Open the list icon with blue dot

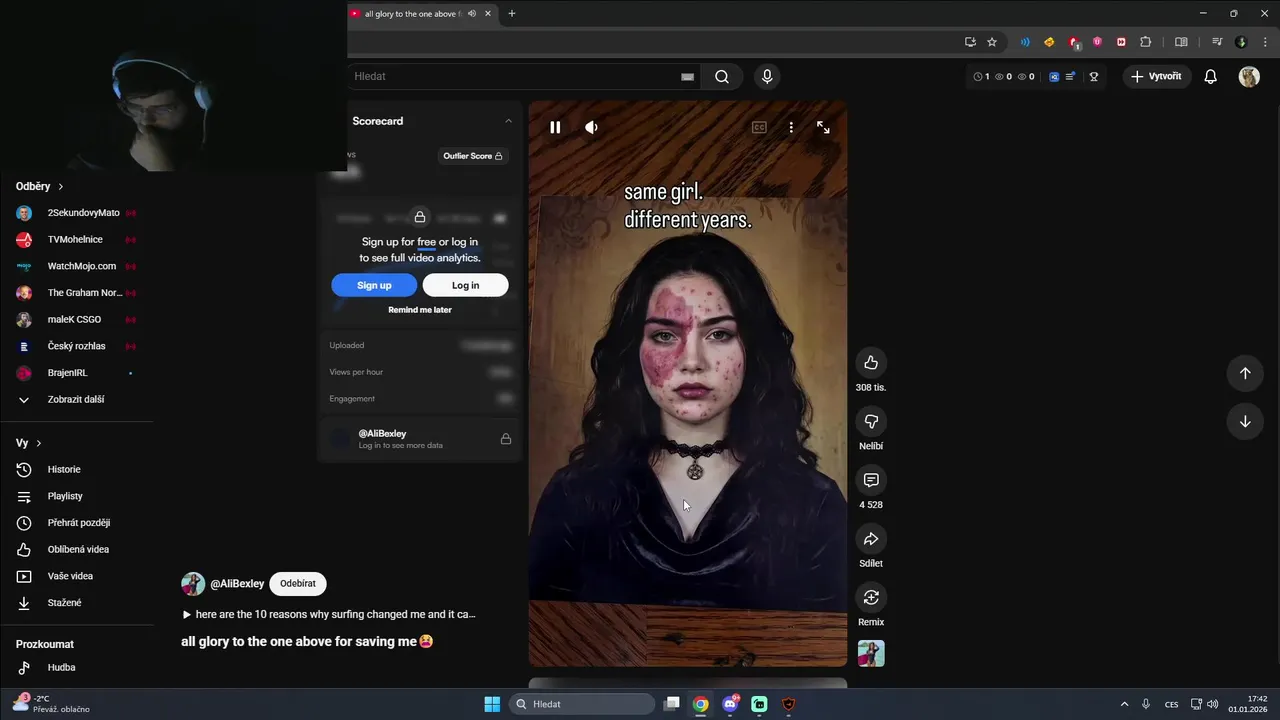coord(1071,76)
